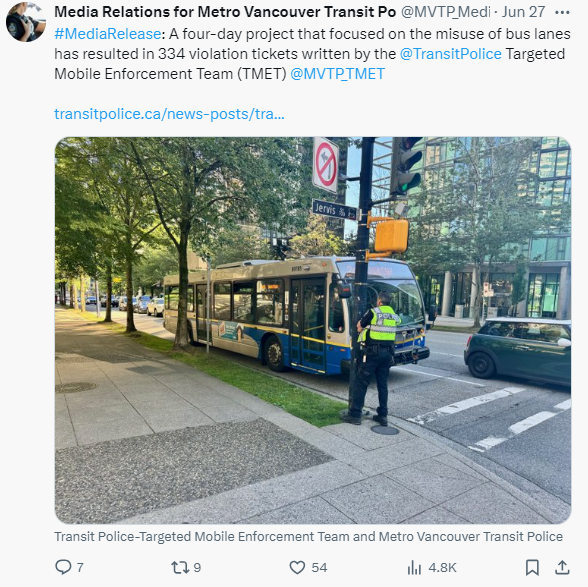Open the Jun 27 timestamp

coord(523,12)
